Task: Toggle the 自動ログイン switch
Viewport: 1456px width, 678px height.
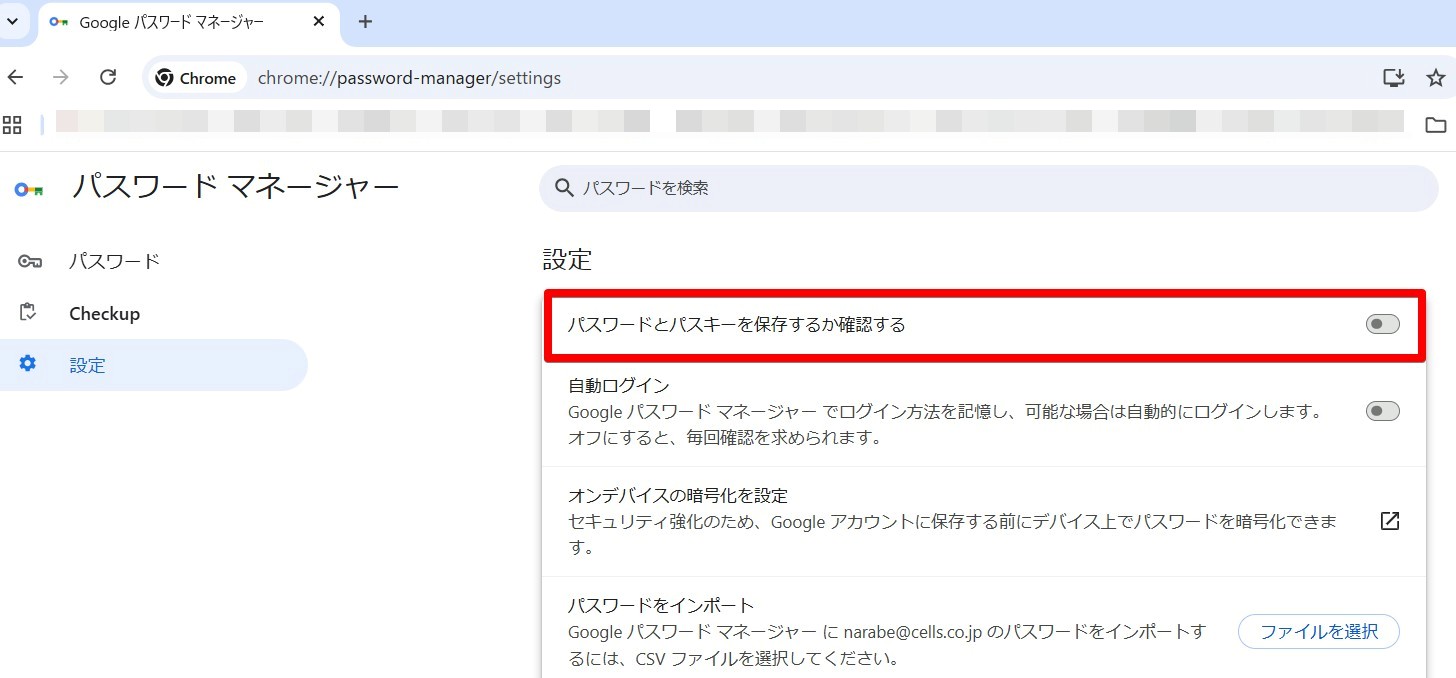Action: click(1383, 411)
